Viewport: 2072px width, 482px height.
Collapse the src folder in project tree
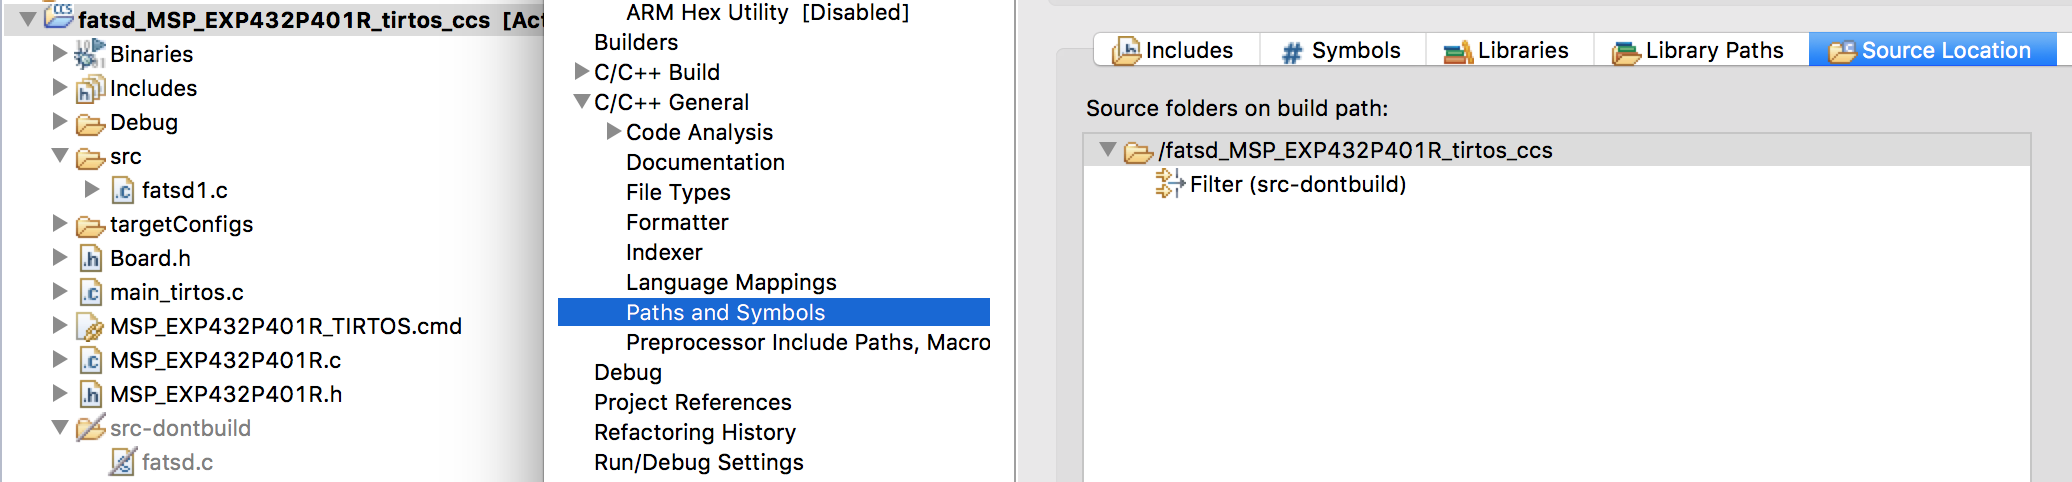tap(60, 156)
